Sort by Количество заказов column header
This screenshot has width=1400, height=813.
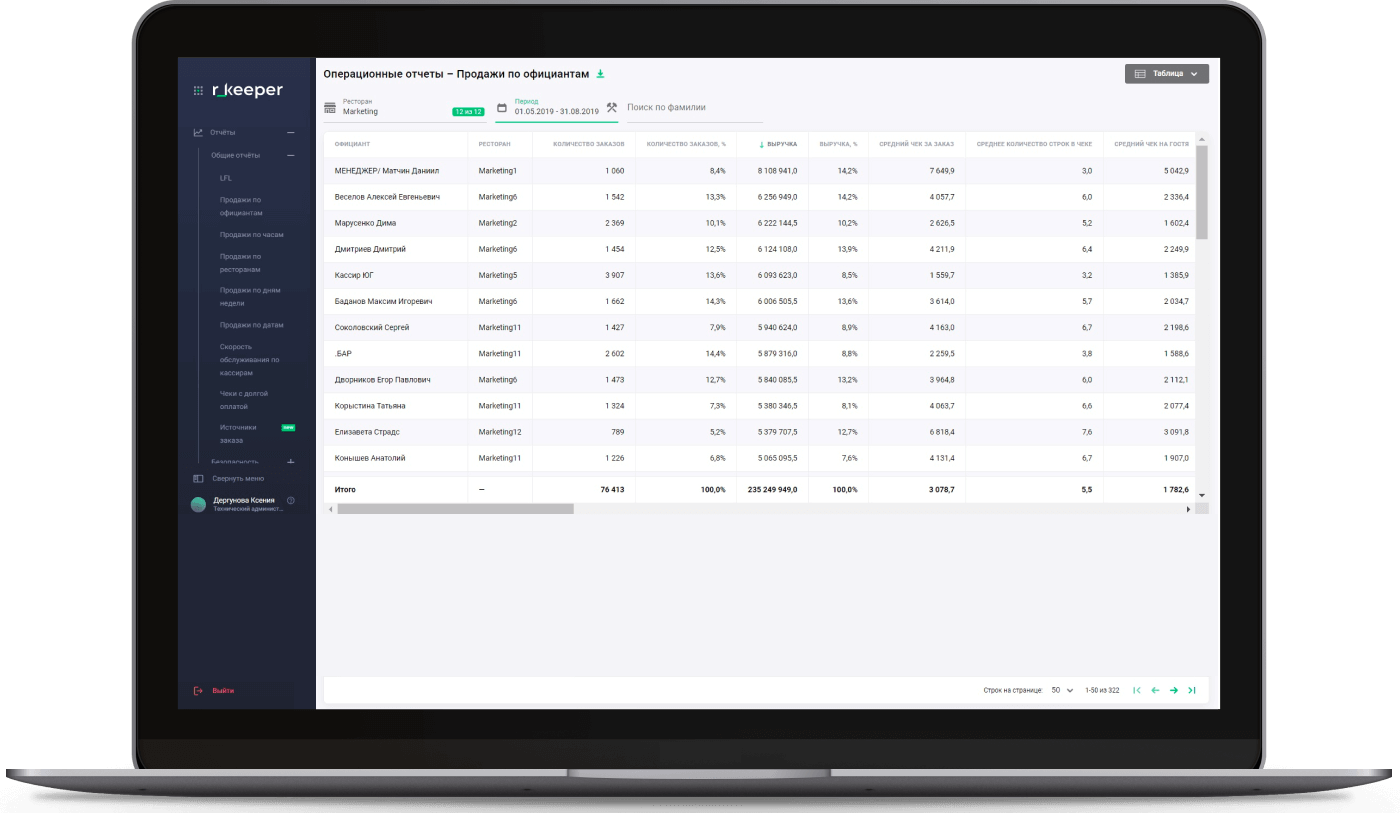coord(588,144)
